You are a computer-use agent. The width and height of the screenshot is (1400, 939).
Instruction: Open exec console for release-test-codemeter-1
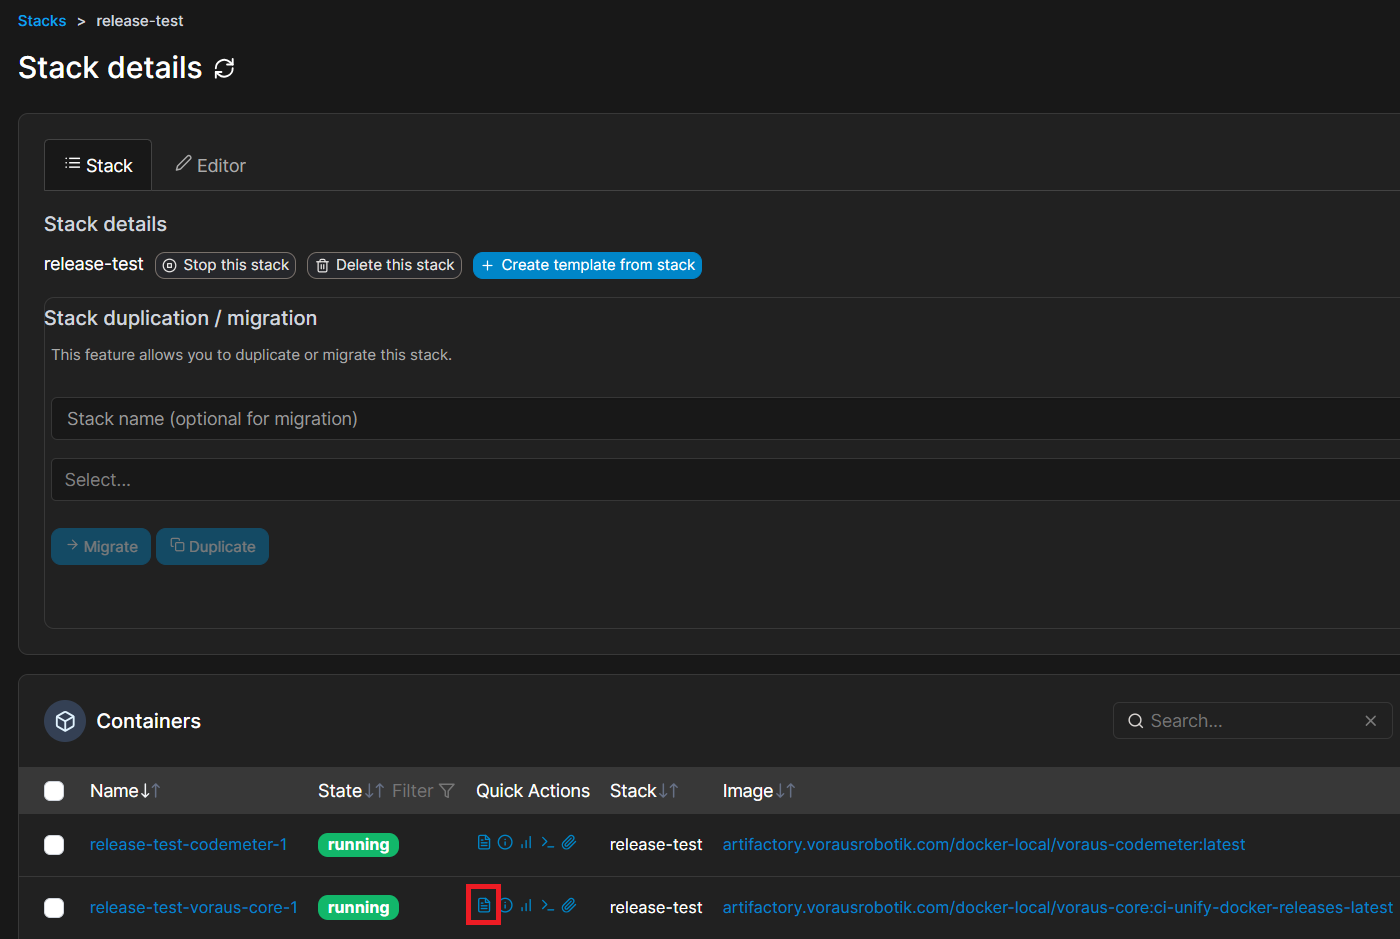[x=547, y=843]
